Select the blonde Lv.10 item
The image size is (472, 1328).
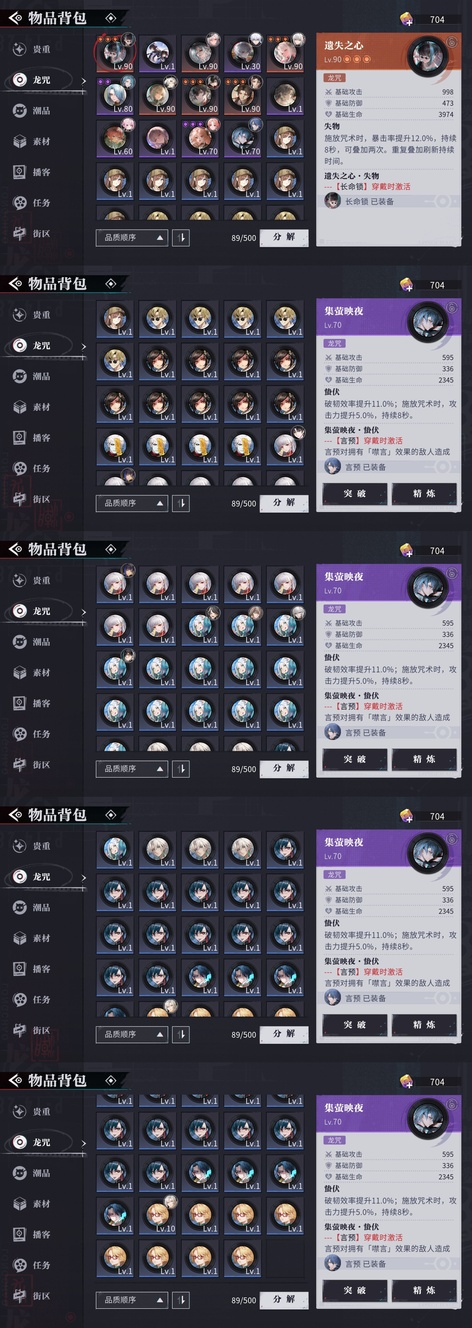[x=156, y=1214]
